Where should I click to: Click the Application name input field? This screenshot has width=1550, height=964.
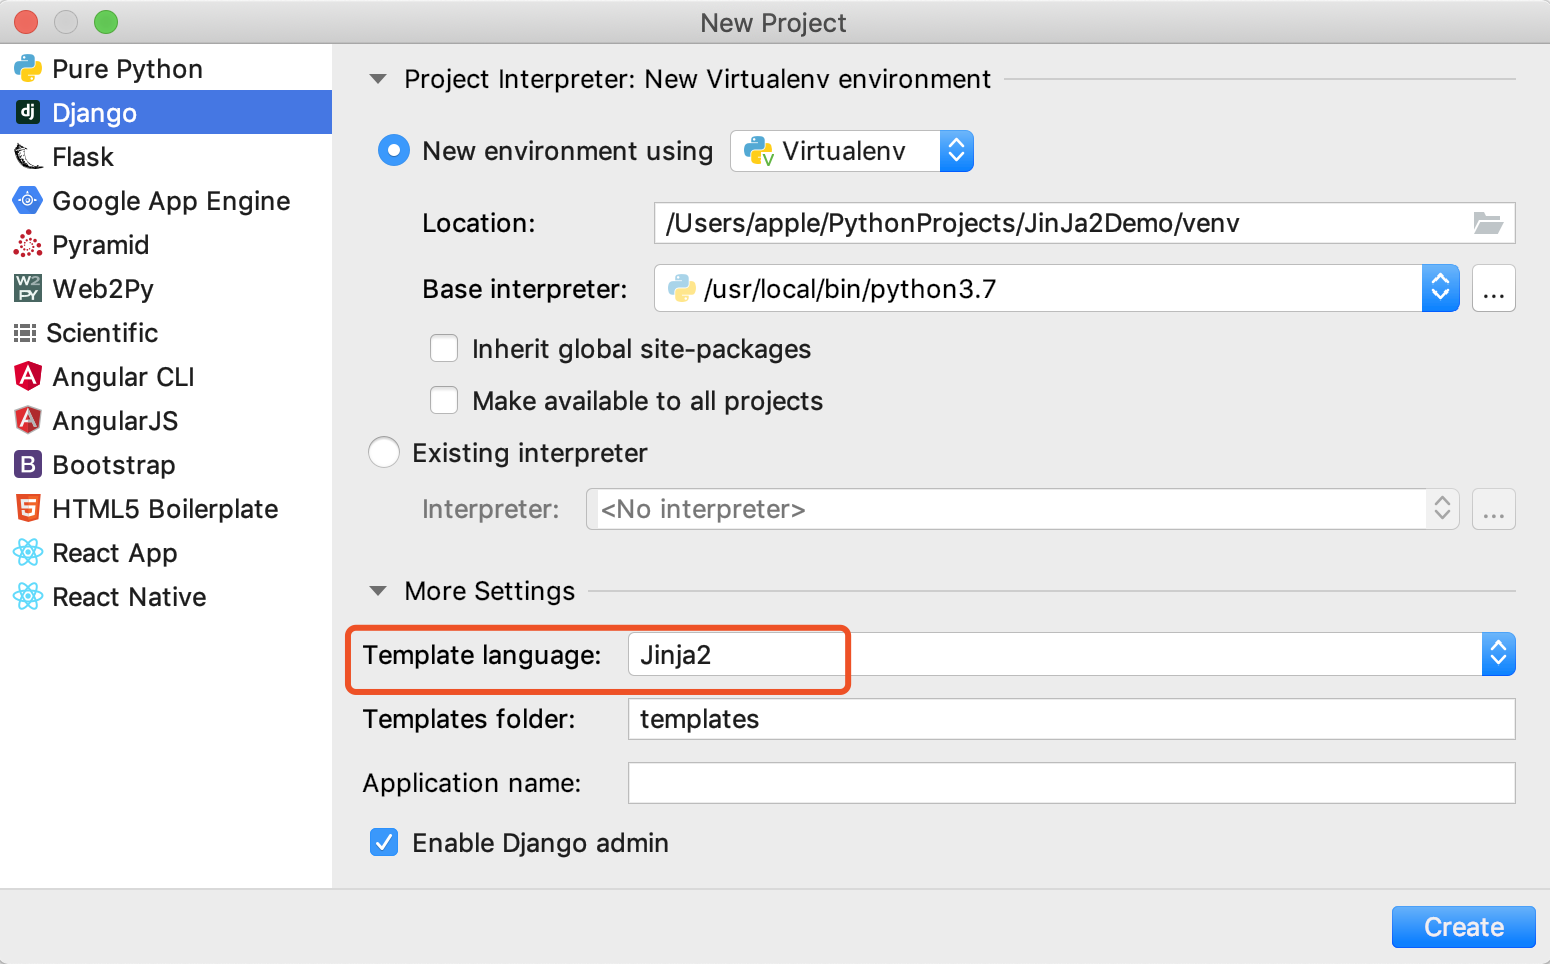1070,783
